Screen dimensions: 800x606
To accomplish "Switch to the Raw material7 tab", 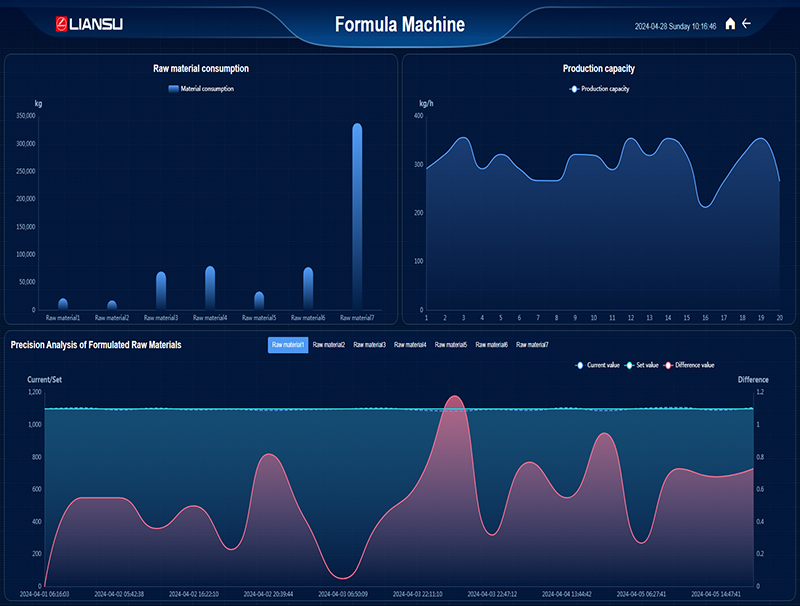I will click(x=532, y=345).
